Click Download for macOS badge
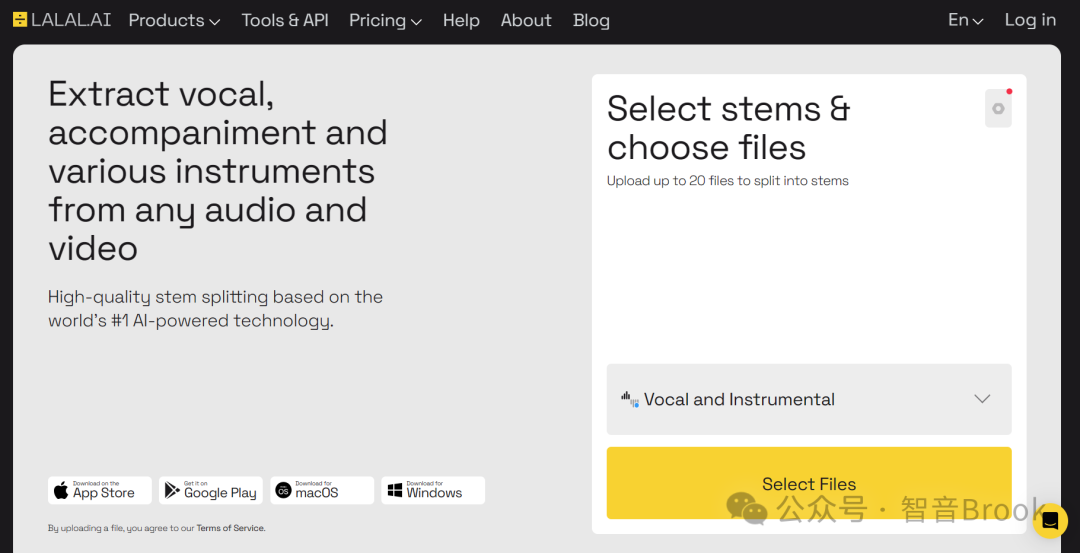1080x553 pixels. [x=322, y=490]
